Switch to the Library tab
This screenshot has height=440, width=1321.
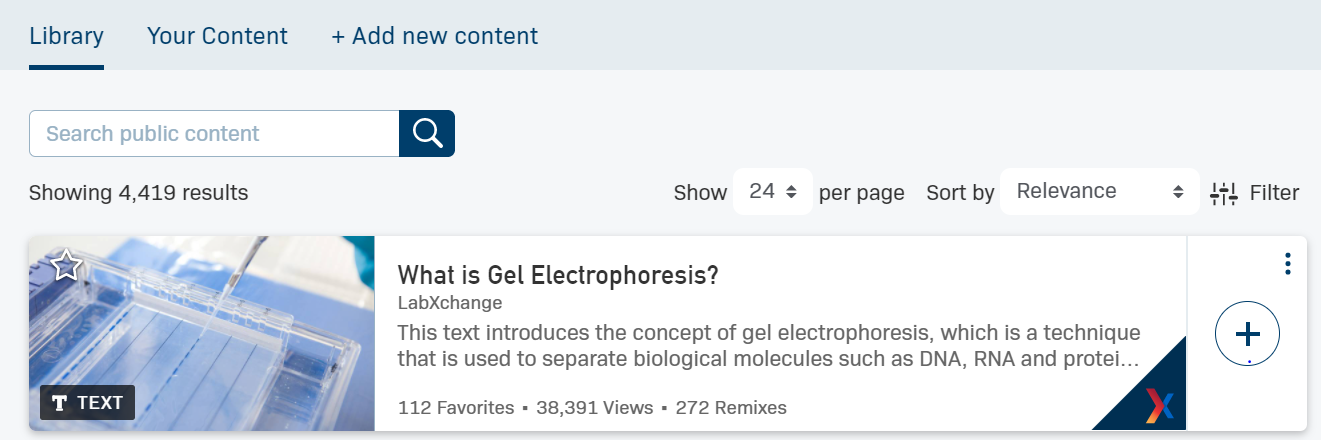click(x=66, y=36)
